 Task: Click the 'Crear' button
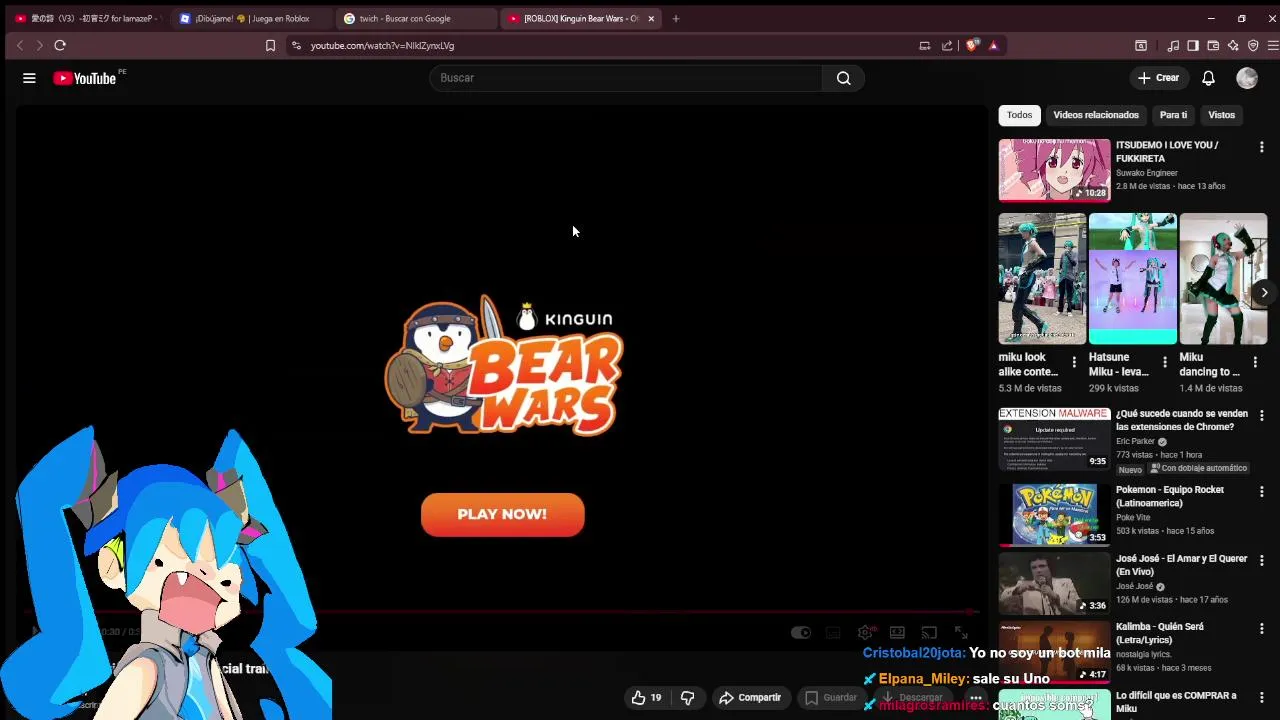tap(1158, 78)
